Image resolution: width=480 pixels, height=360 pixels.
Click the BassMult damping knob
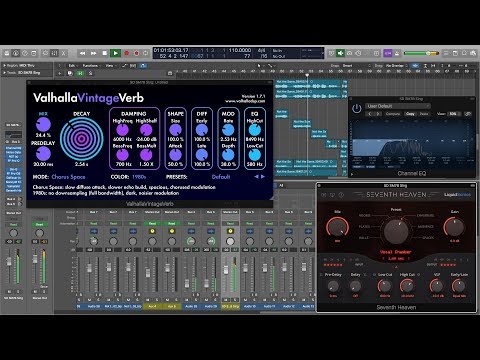146,155
